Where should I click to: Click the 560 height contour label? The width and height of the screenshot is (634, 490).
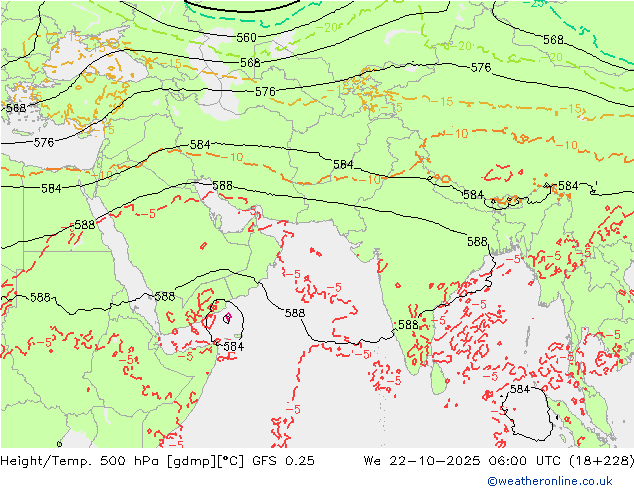(246, 38)
